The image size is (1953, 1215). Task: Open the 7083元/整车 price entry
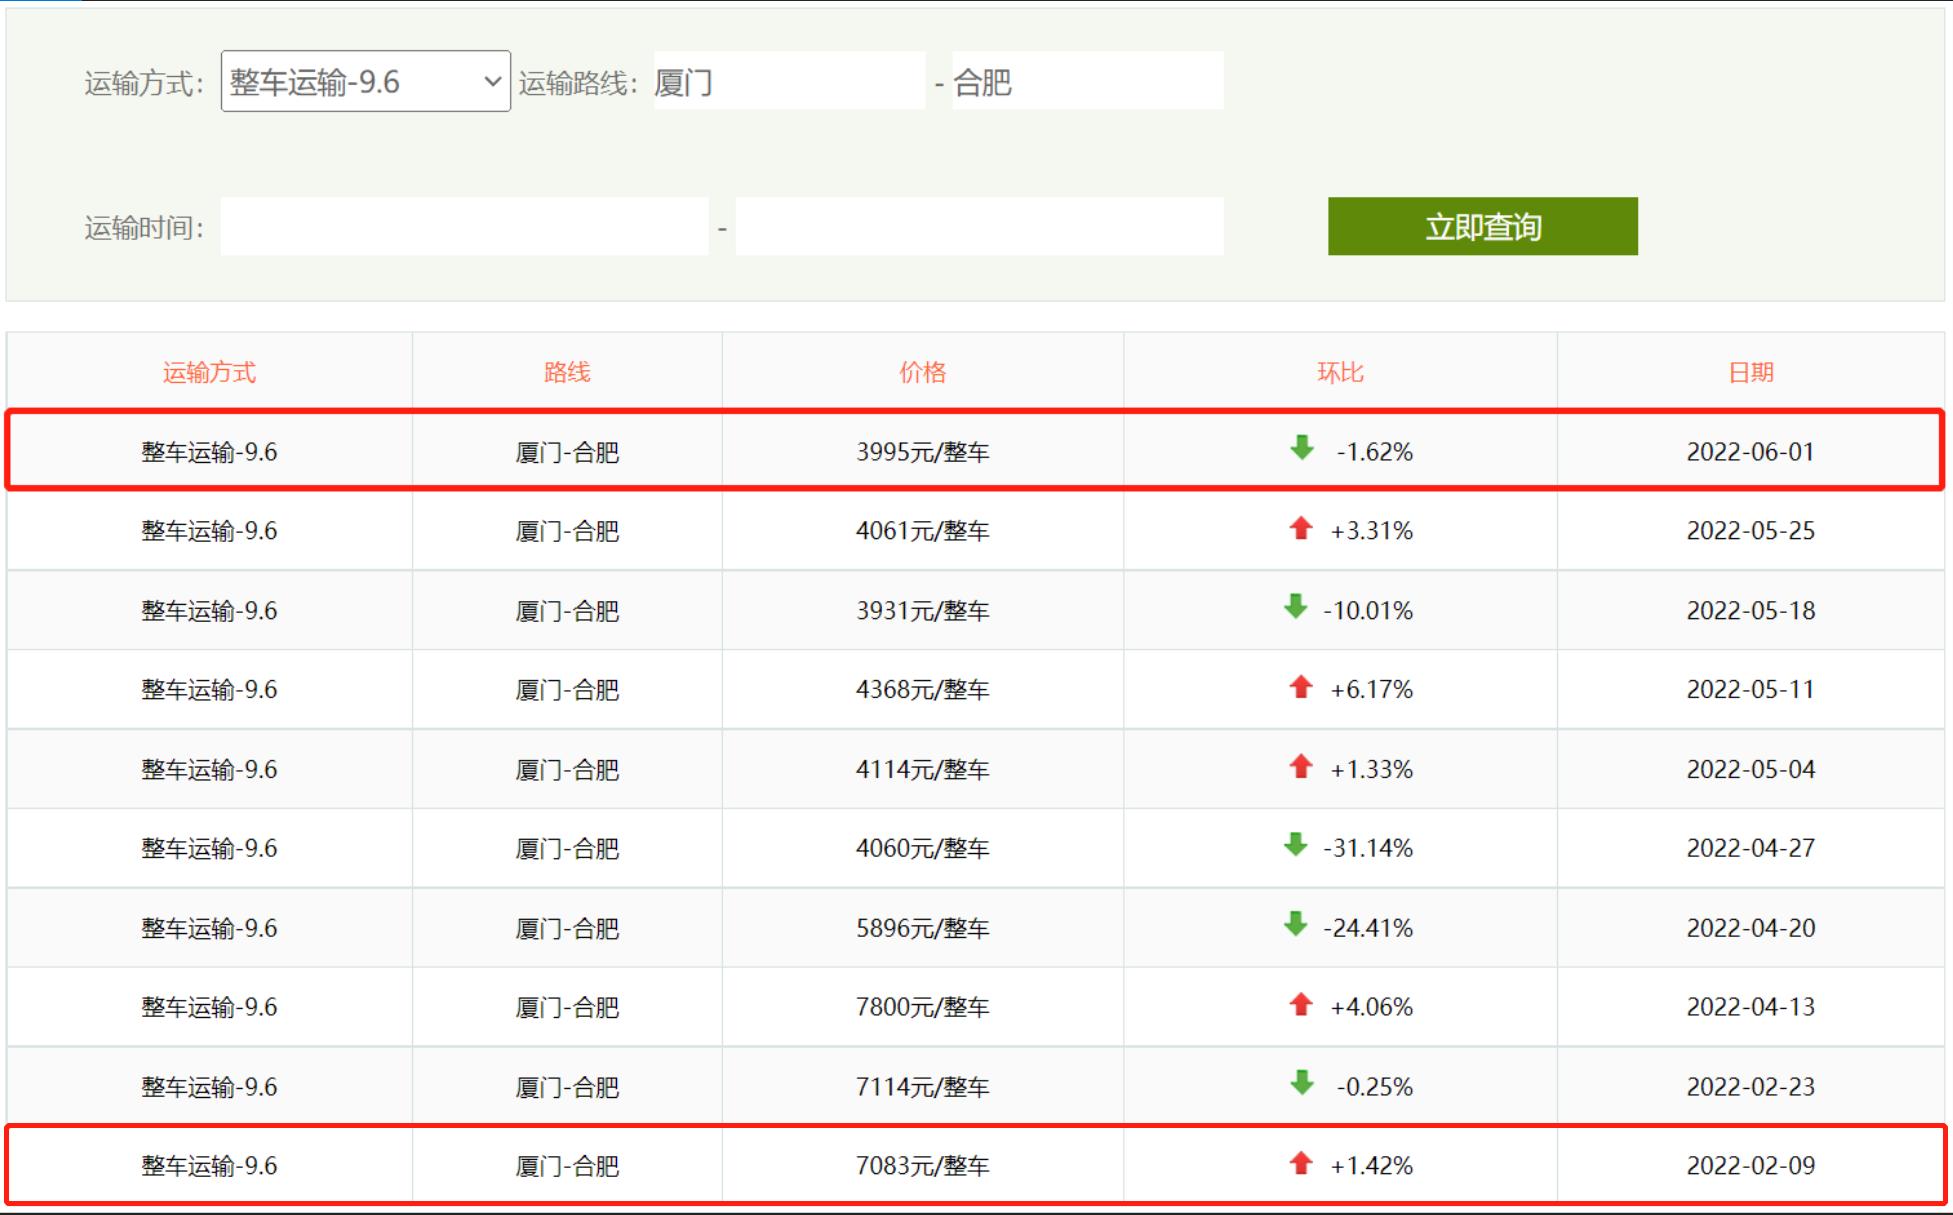coord(921,1165)
